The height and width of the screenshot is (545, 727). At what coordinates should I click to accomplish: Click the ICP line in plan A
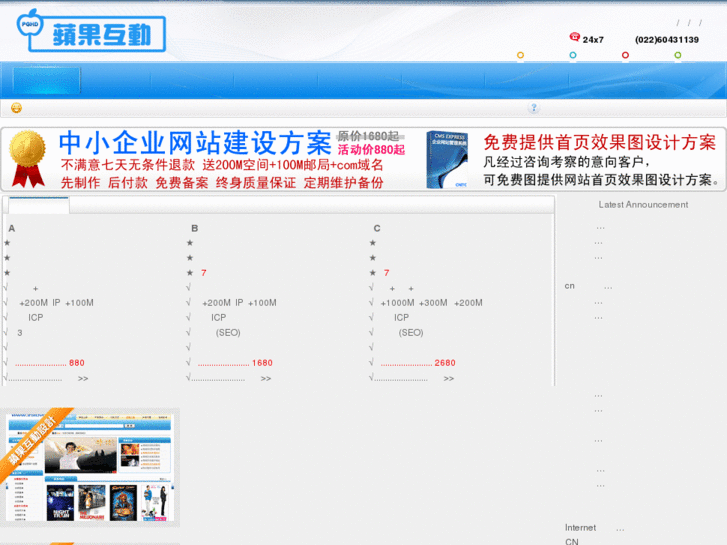(x=36, y=318)
